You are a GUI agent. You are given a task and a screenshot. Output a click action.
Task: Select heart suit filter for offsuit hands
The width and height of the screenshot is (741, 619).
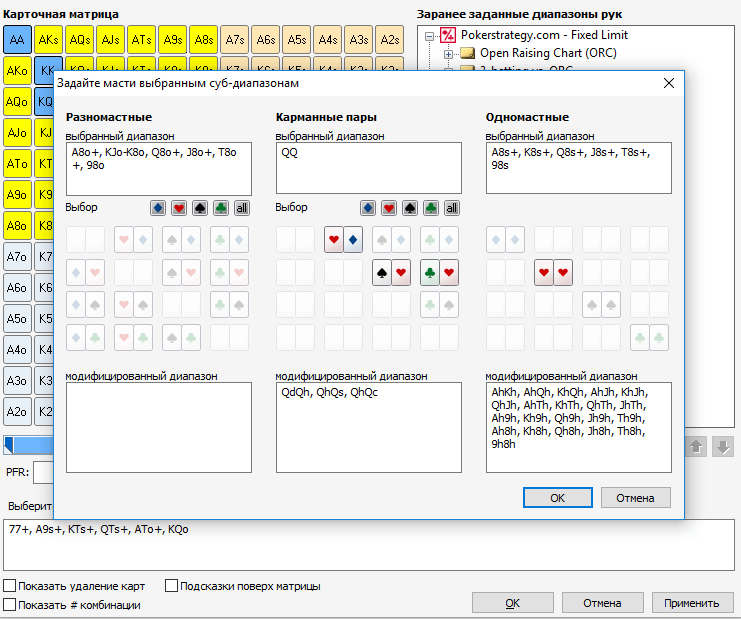pyautogui.click(x=179, y=208)
